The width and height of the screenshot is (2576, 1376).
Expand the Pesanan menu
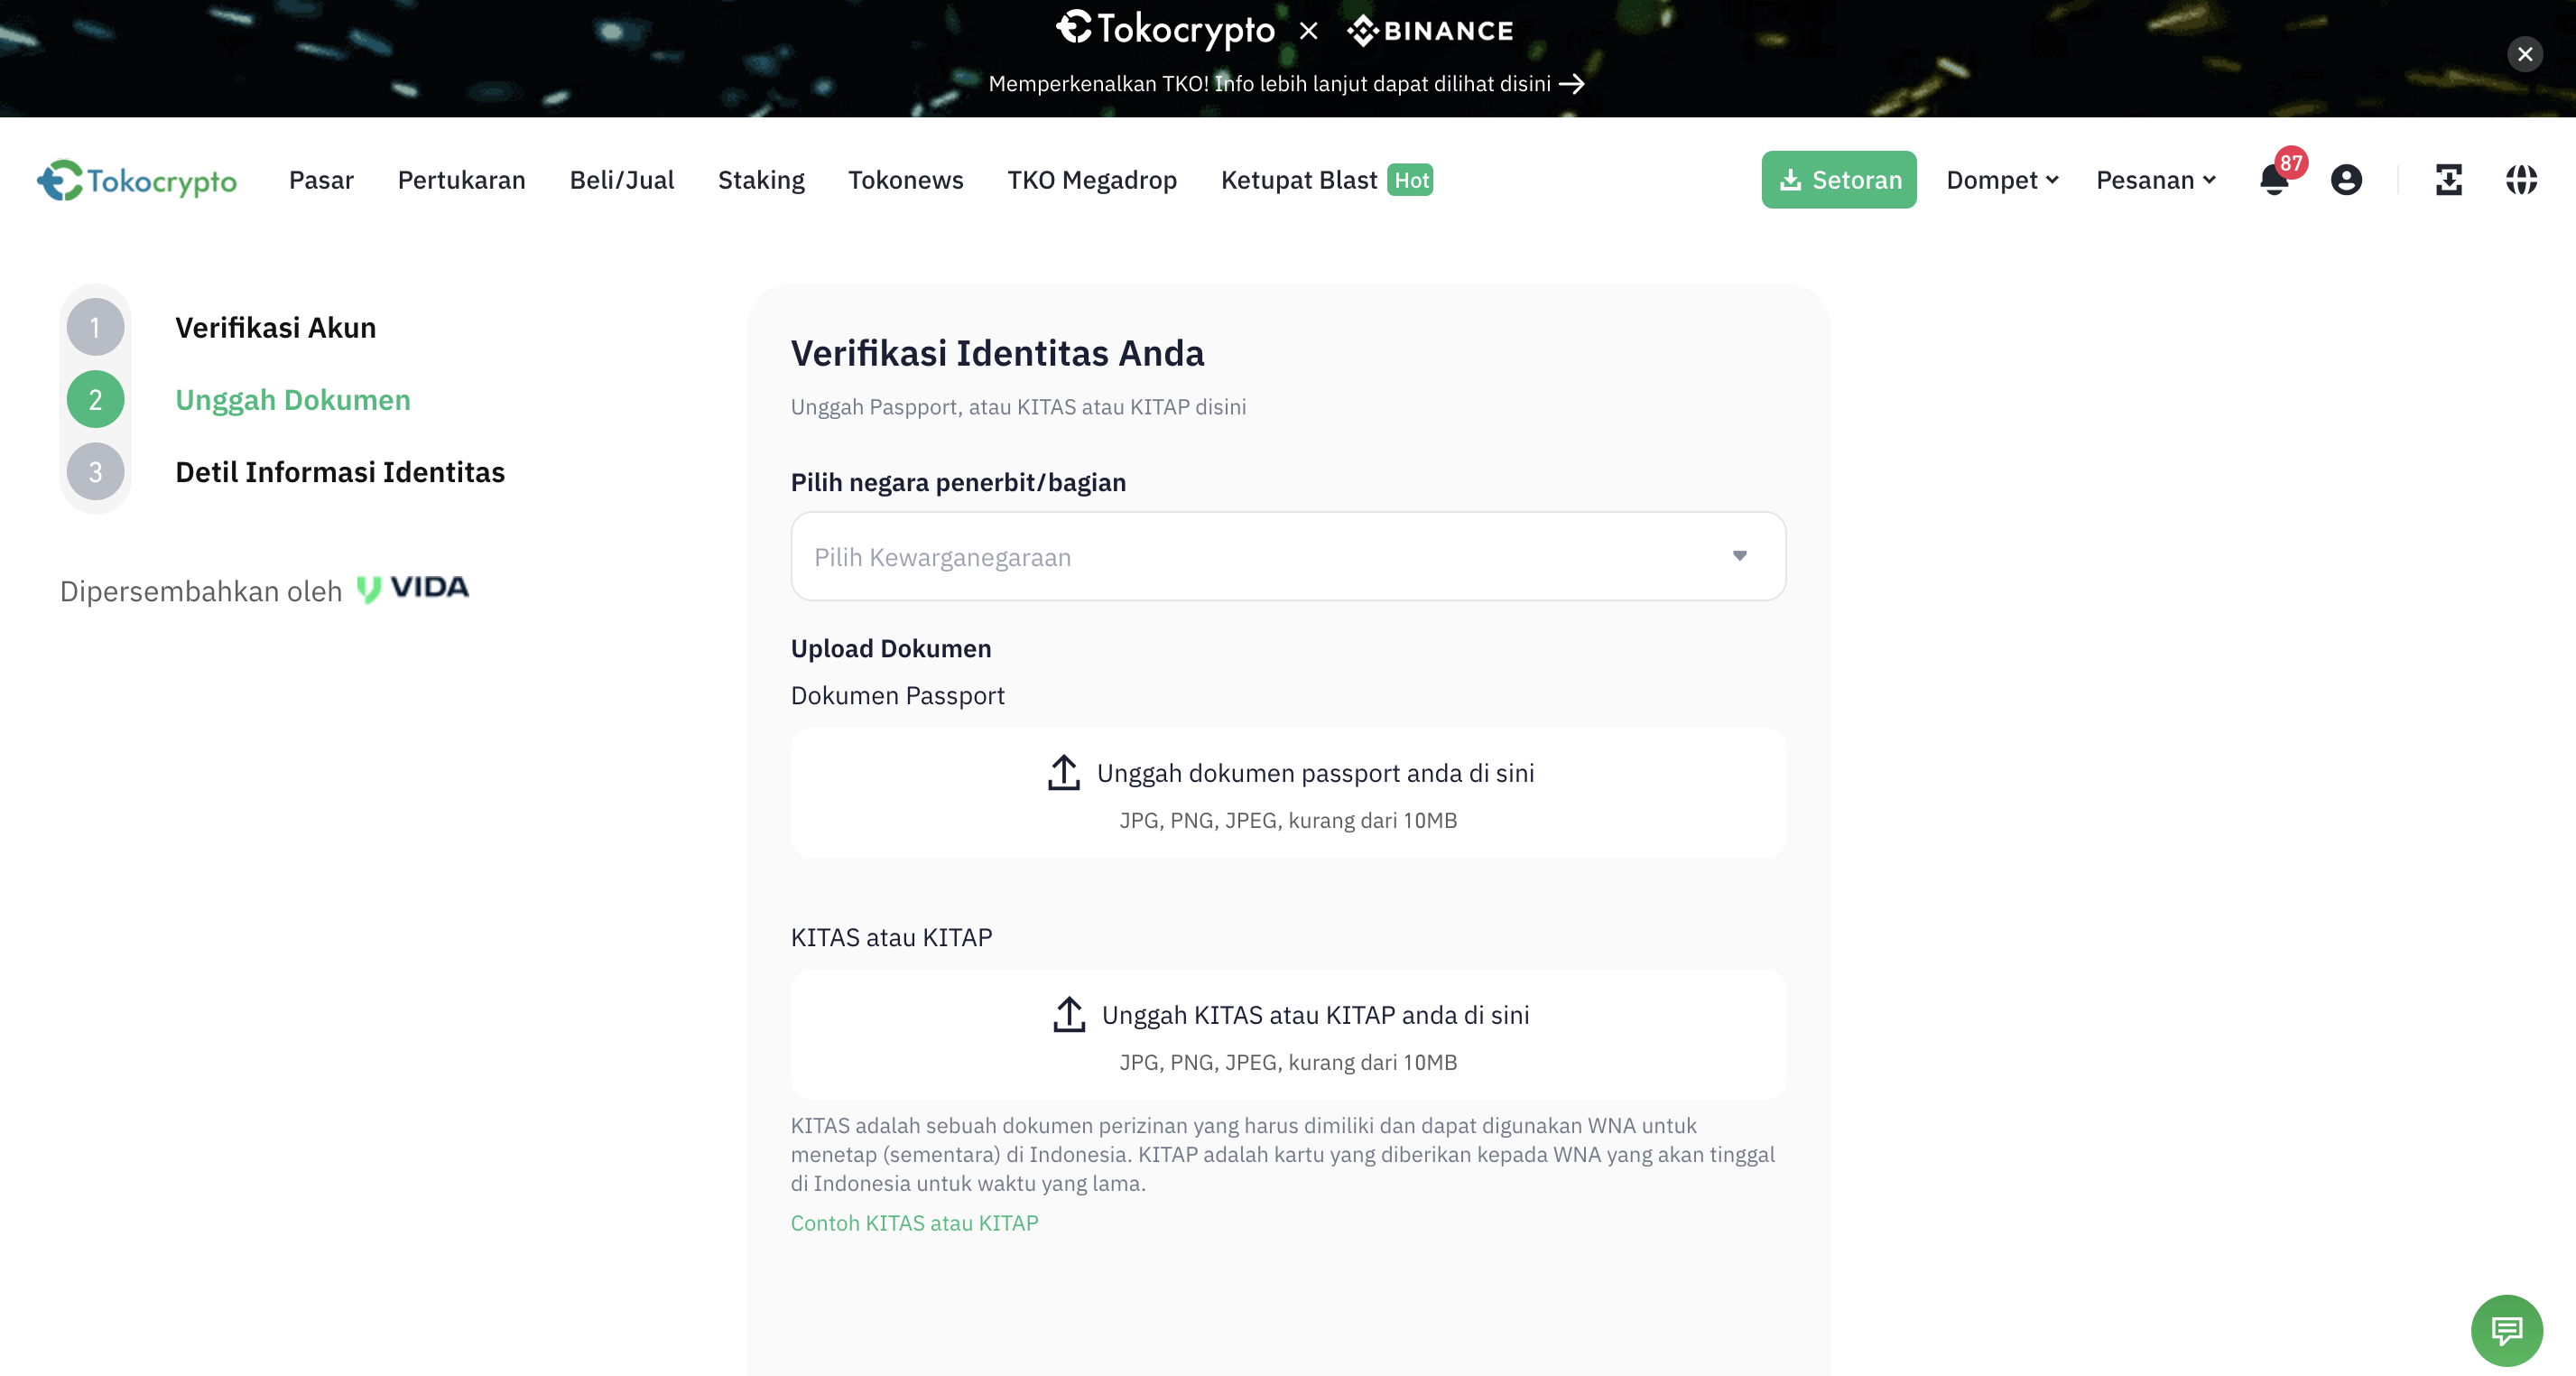2156,180
